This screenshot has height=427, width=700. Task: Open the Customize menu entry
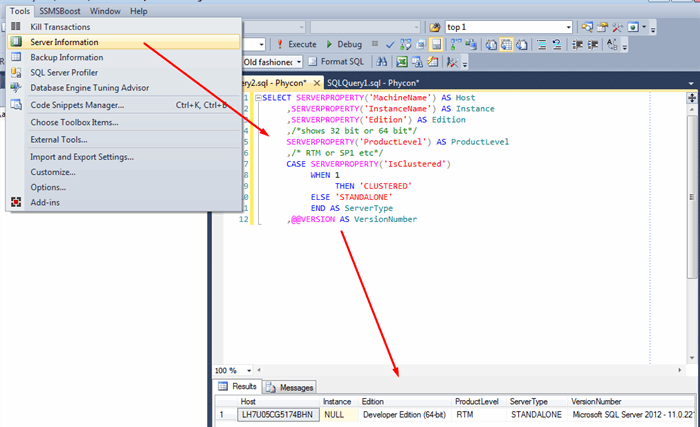click(124, 172)
